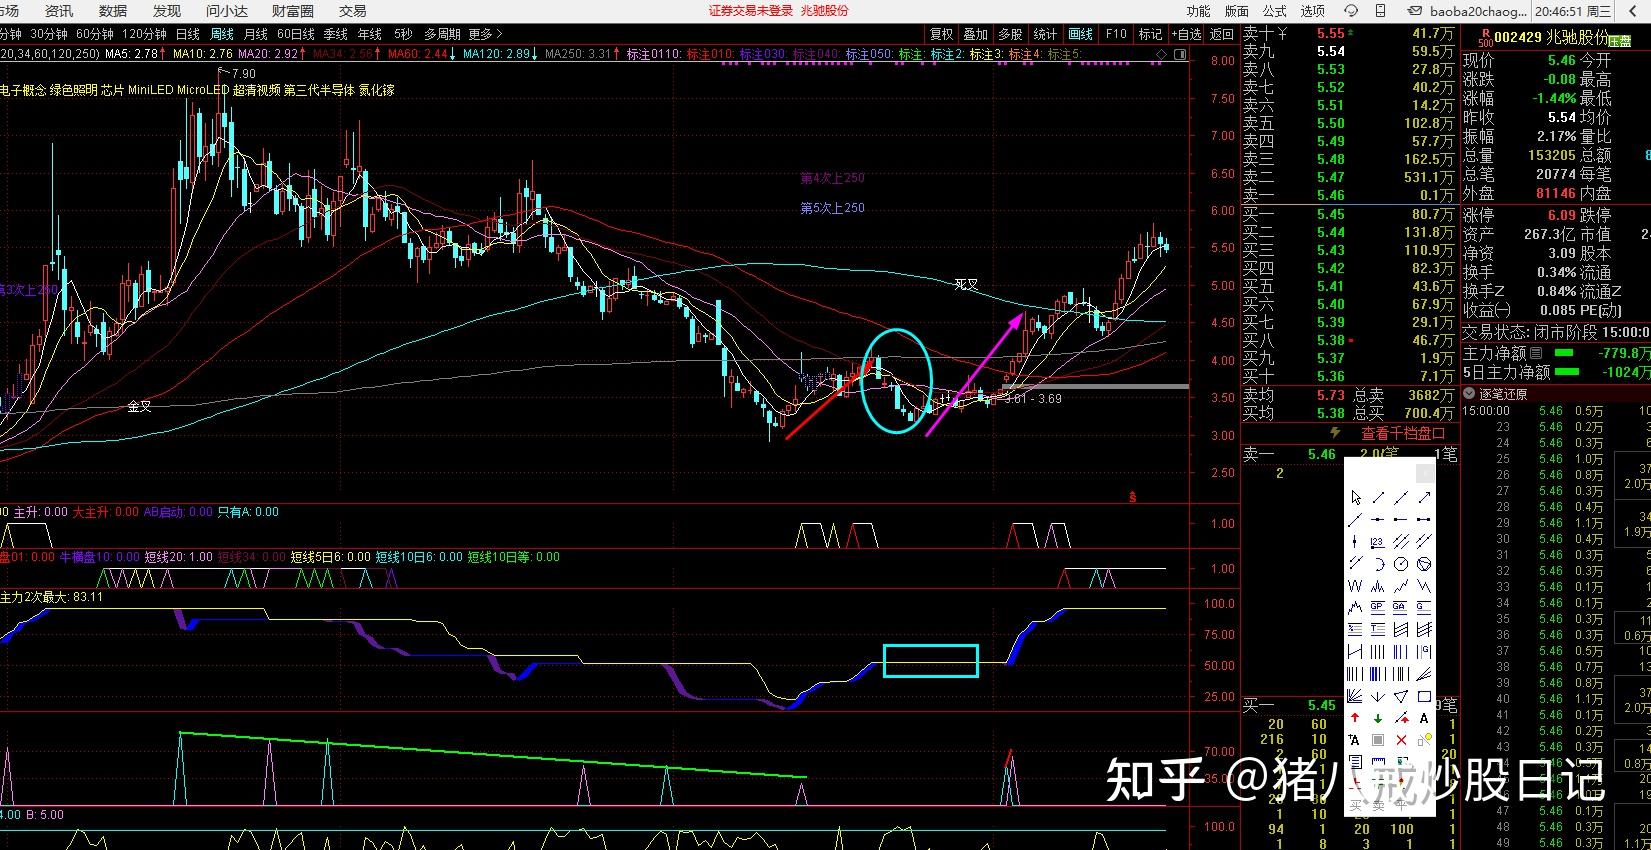
Task: Click the 返回 back button
Action: coord(1222,34)
